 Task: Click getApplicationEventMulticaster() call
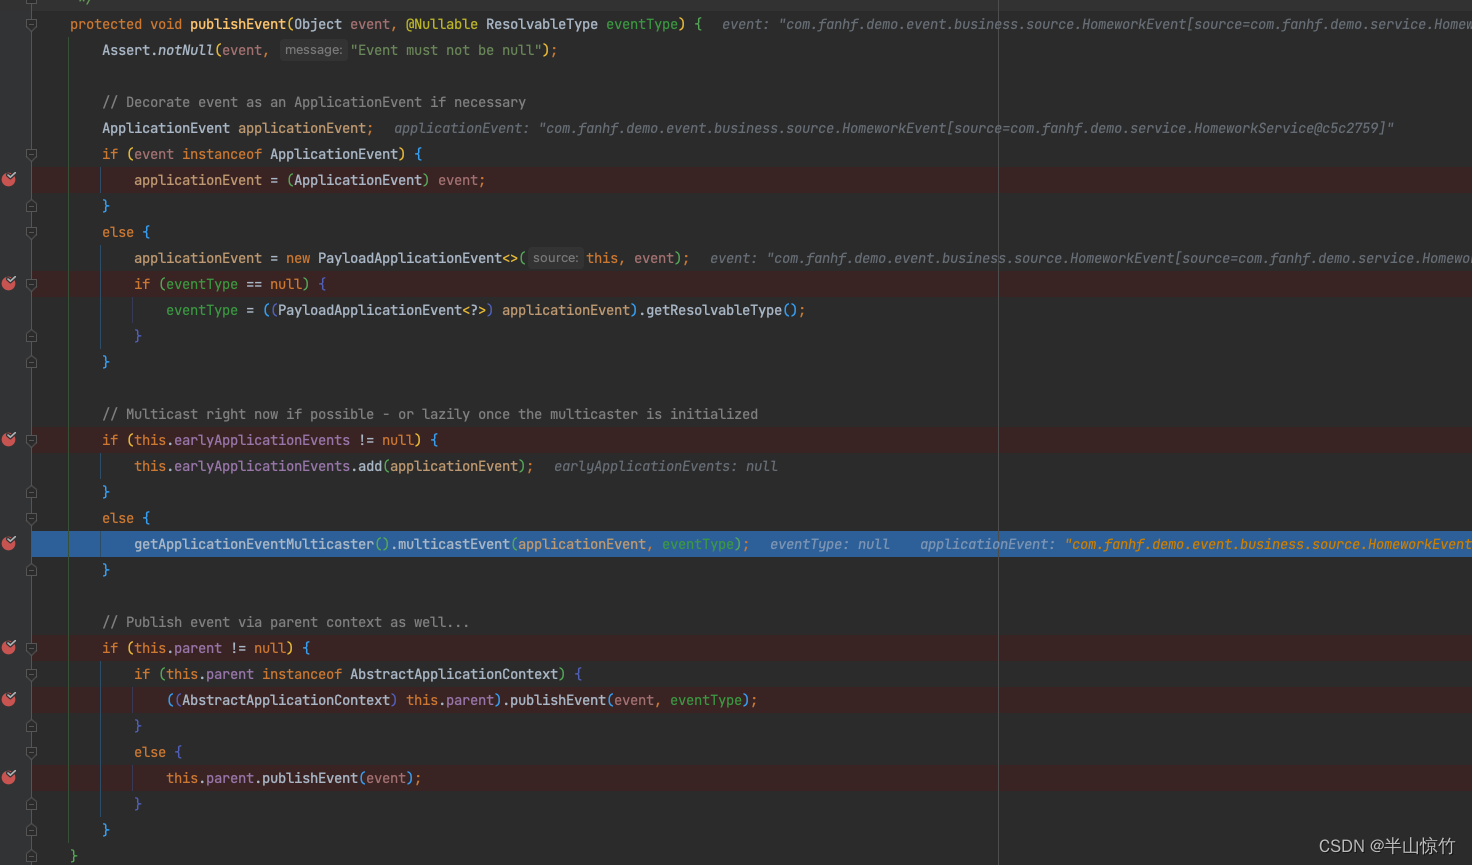click(262, 544)
